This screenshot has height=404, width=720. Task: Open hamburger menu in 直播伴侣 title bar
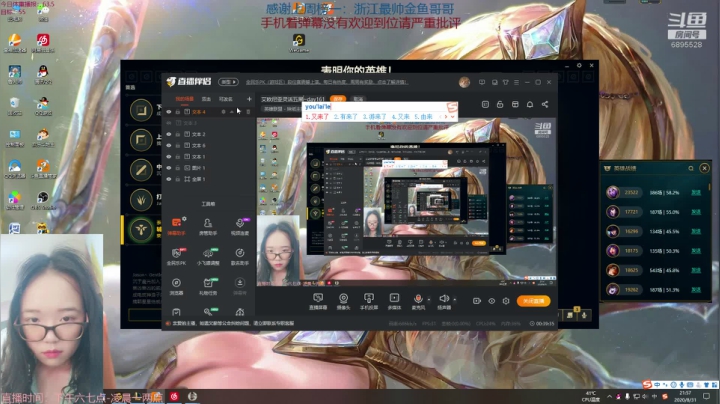[516, 82]
